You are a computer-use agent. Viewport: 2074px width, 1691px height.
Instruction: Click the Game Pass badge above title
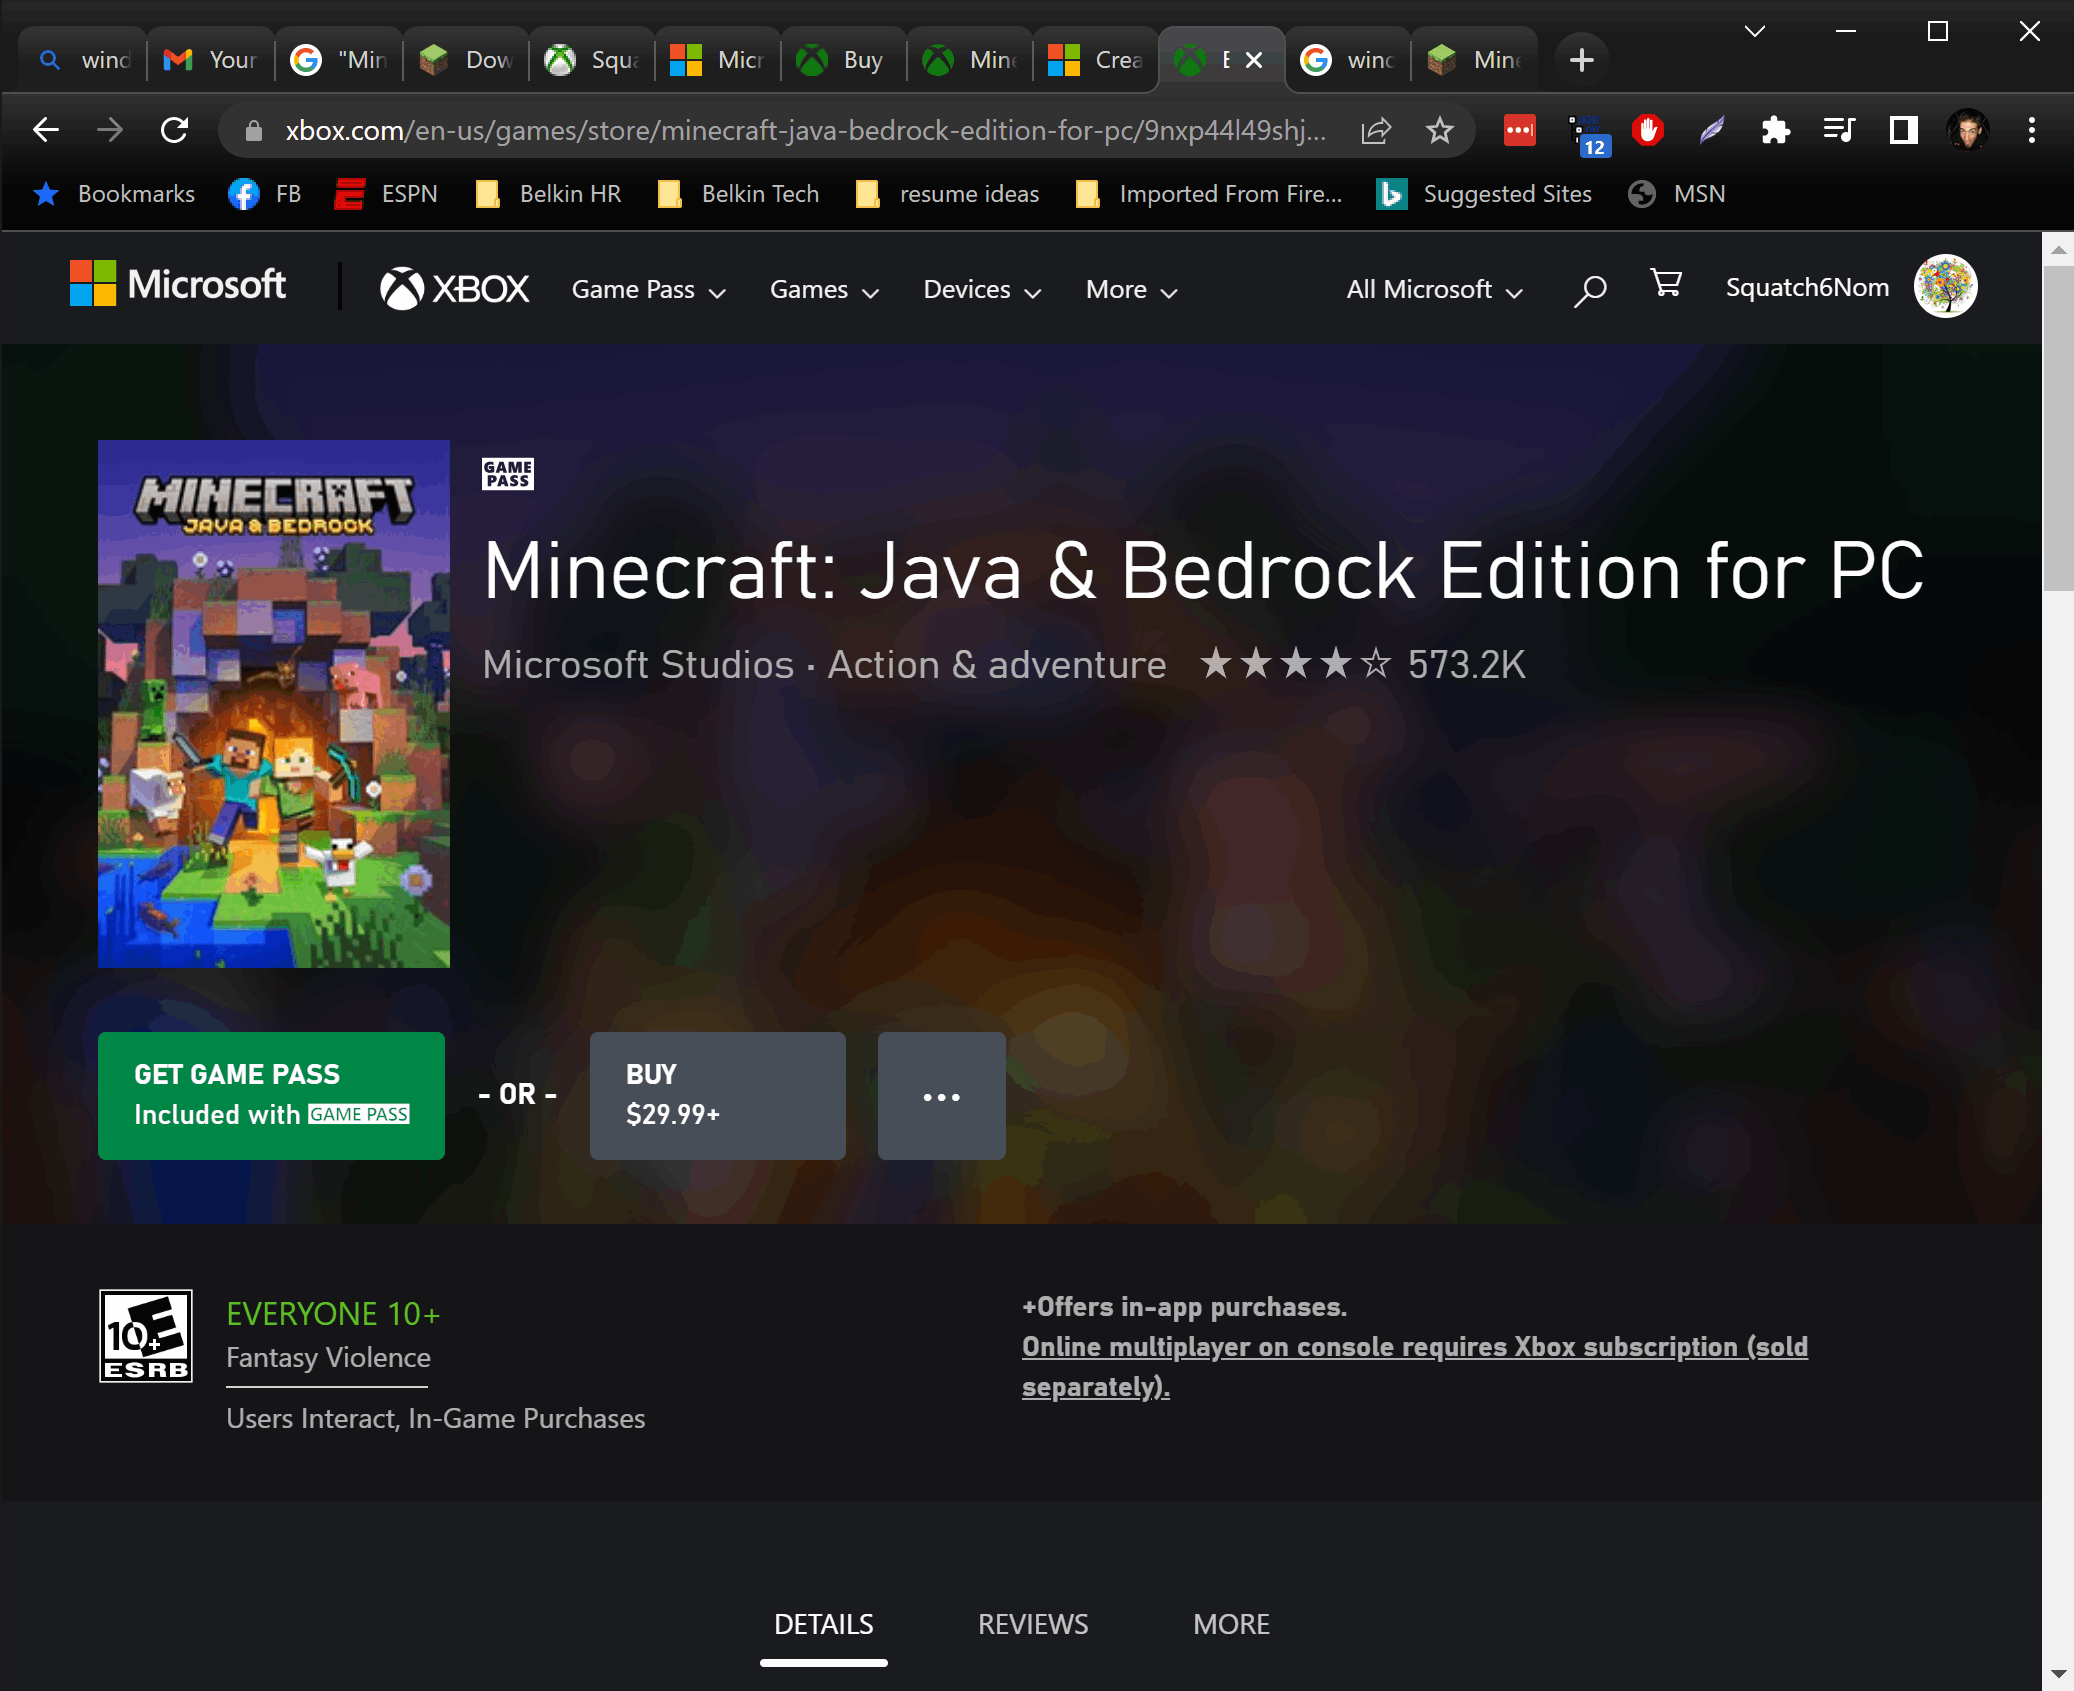point(508,474)
